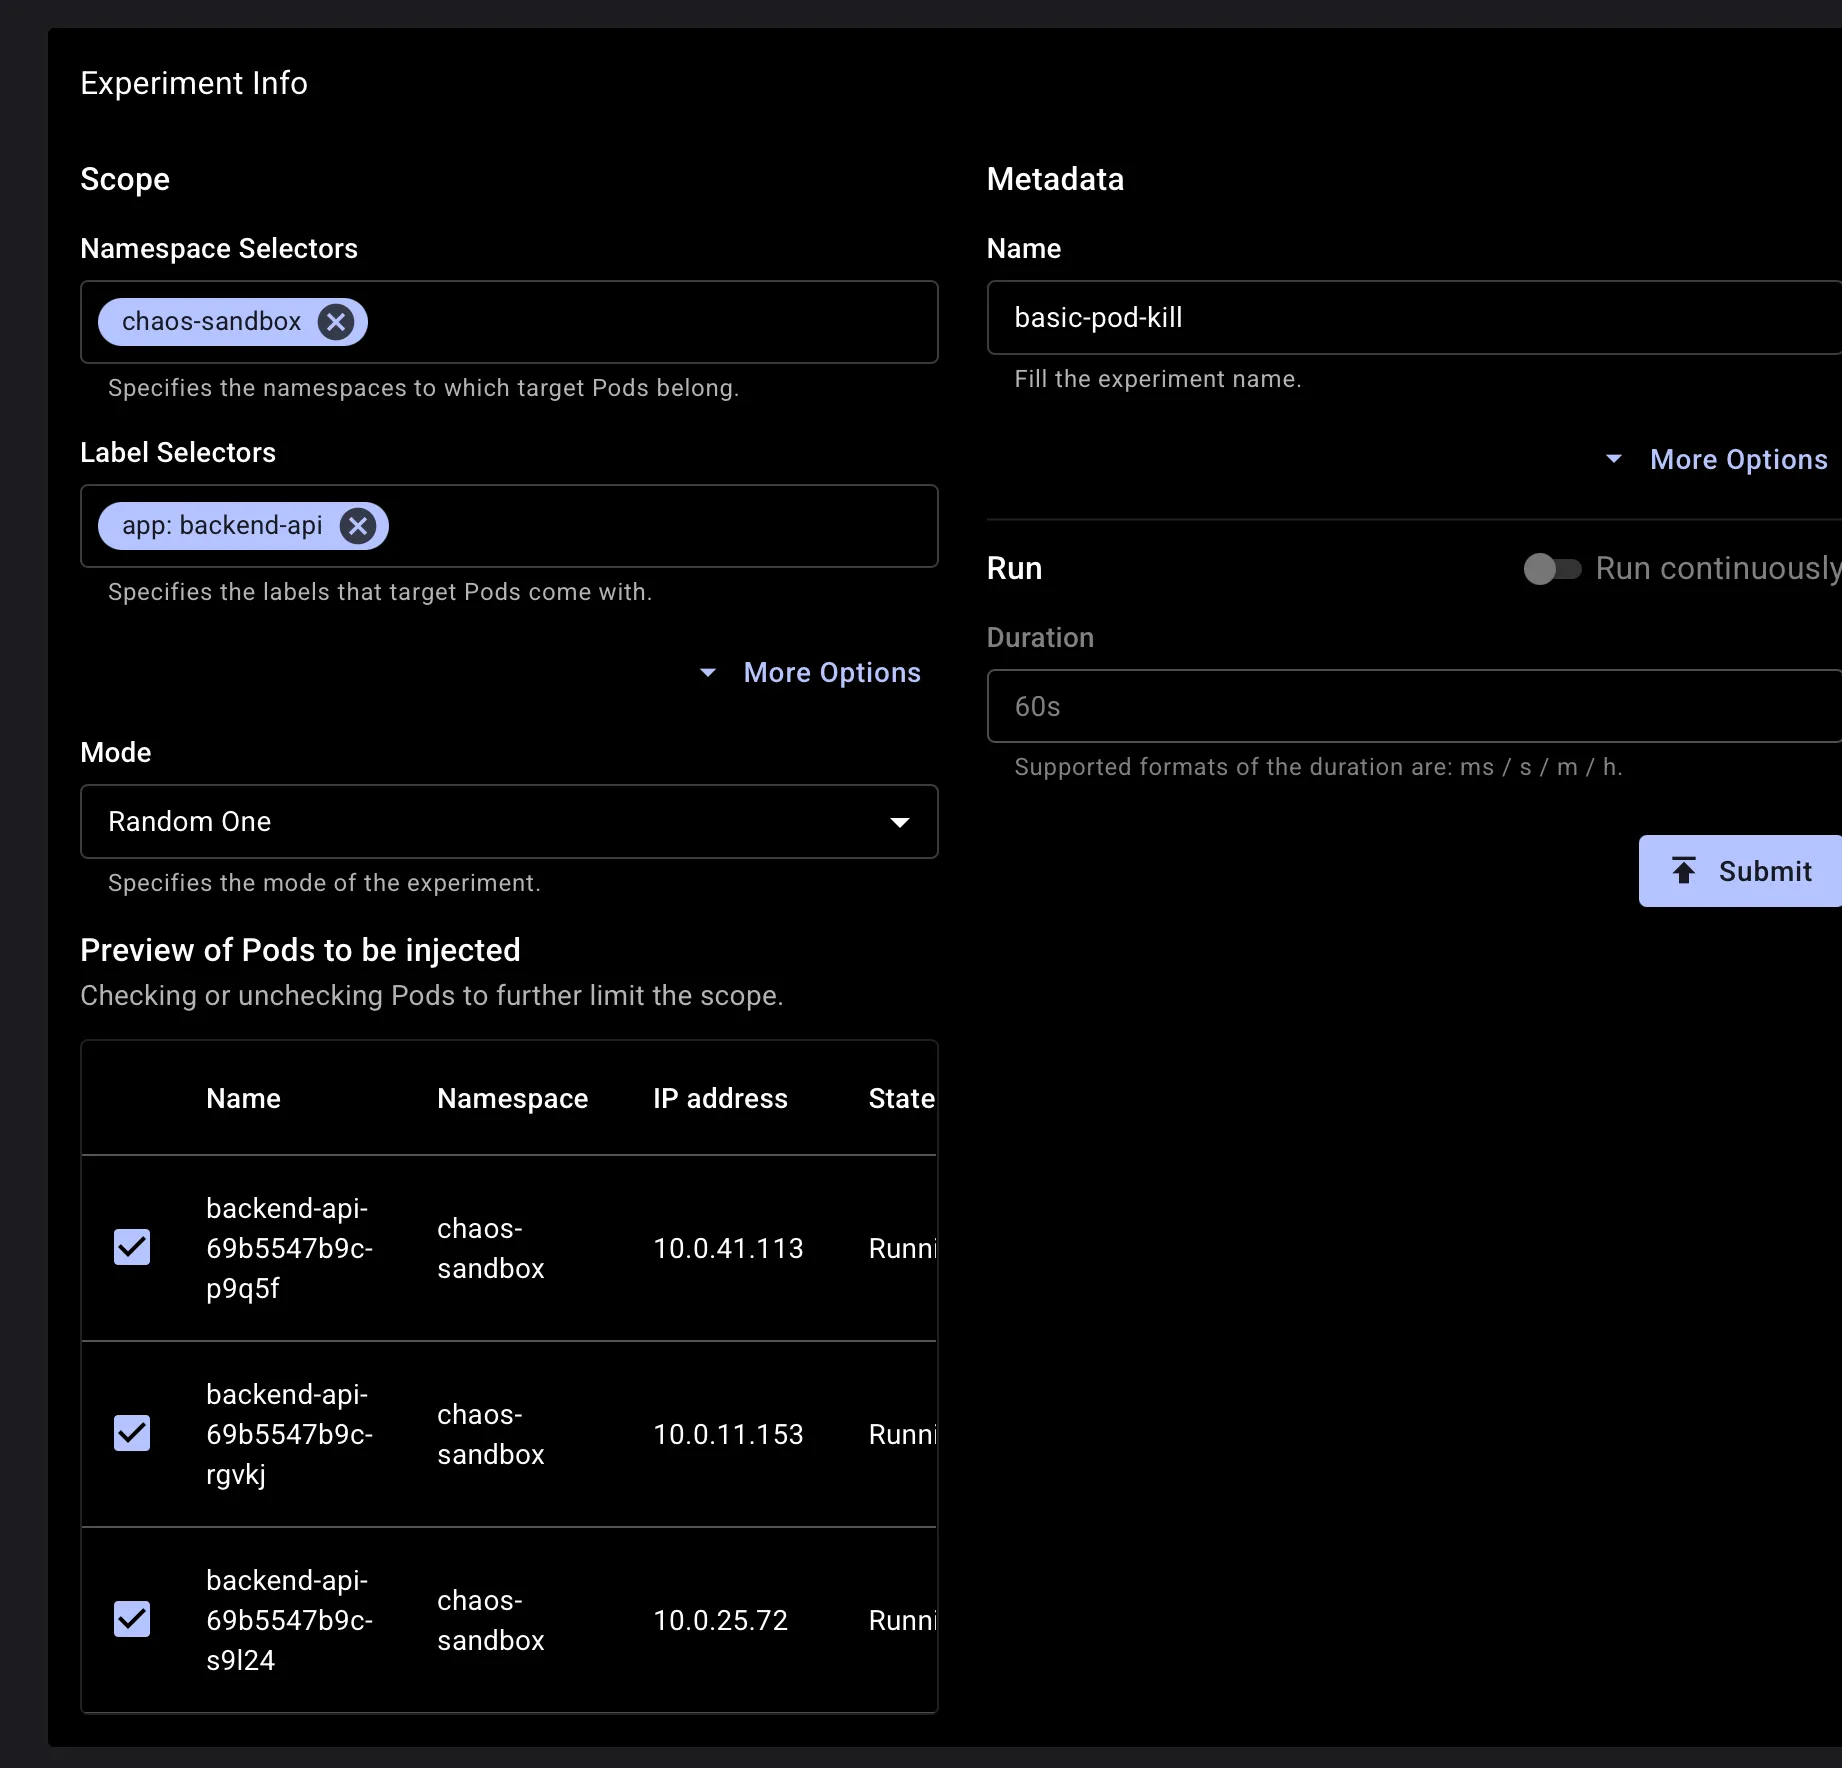Click the Scope More Options arrow icon
The height and width of the screenshot is (1768, 1842).
coord(708,673)
